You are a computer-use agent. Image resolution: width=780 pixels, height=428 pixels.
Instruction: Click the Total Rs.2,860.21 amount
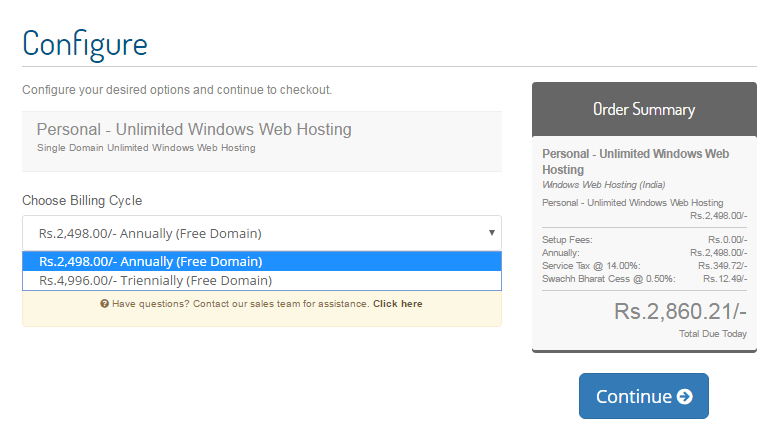[680, 312]
